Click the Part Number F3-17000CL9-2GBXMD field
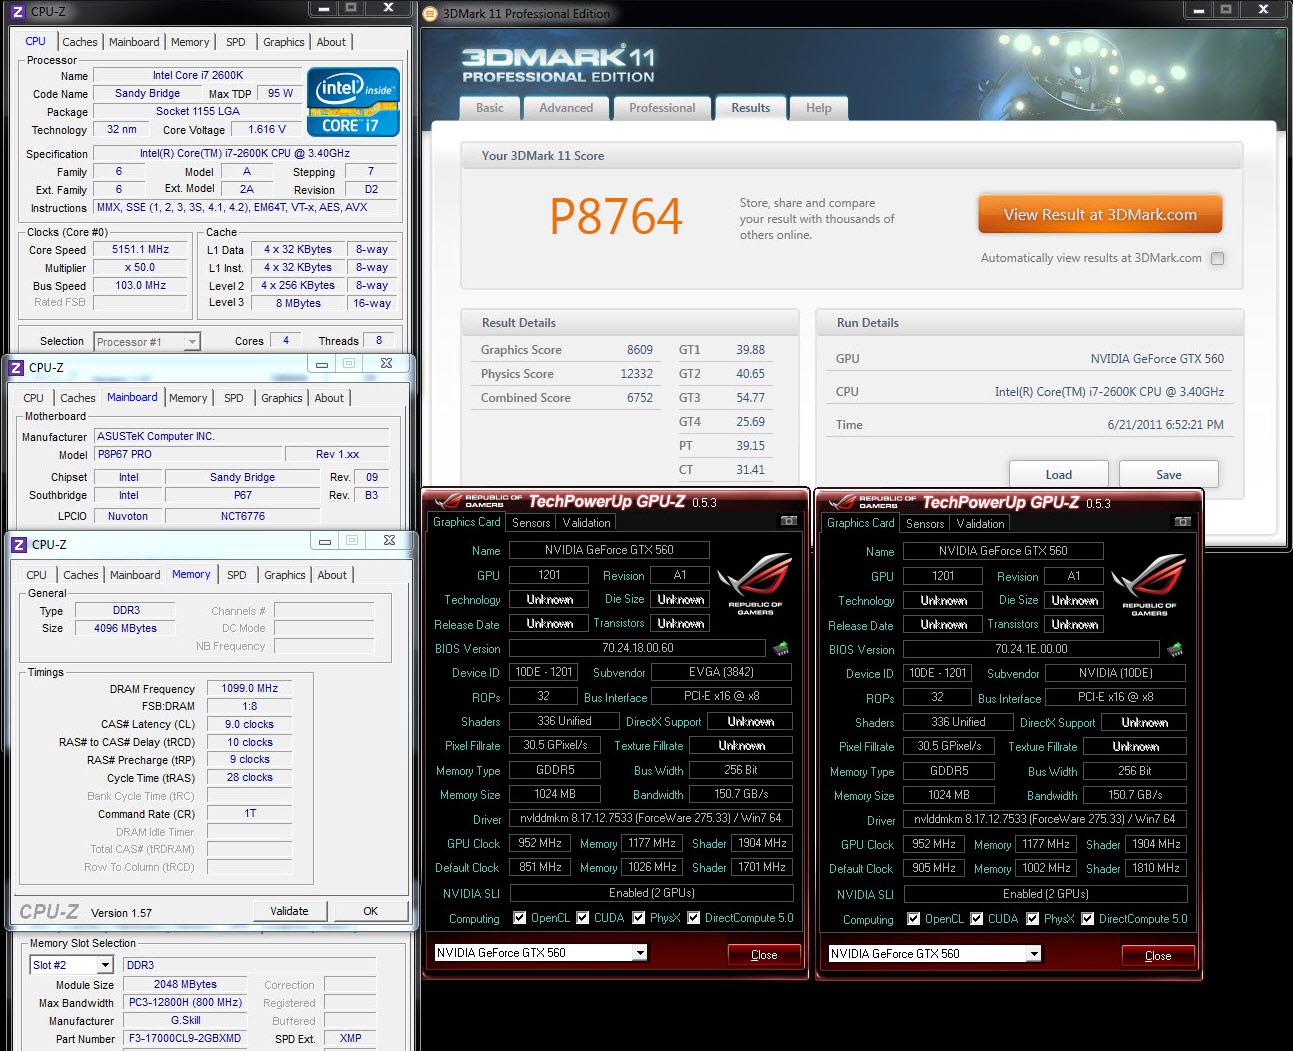The image size is (1293, 1051). [x=186, y=1038]
